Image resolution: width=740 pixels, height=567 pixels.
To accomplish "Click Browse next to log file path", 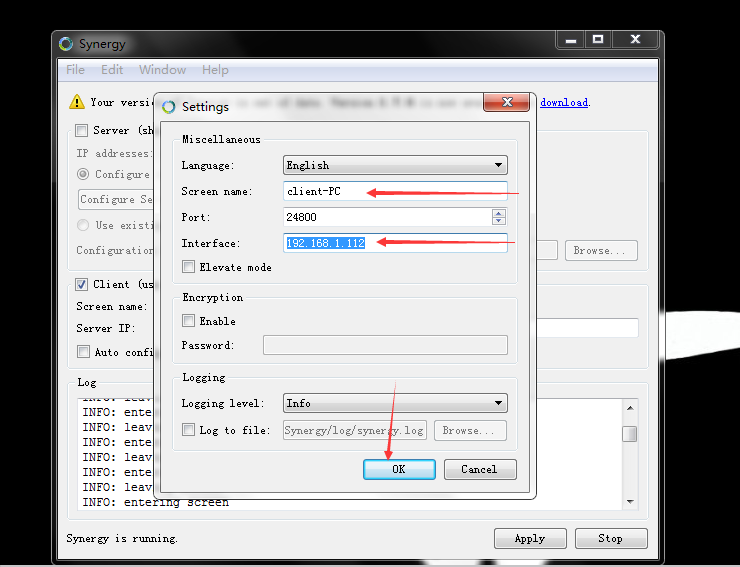I will click(470, 430).
